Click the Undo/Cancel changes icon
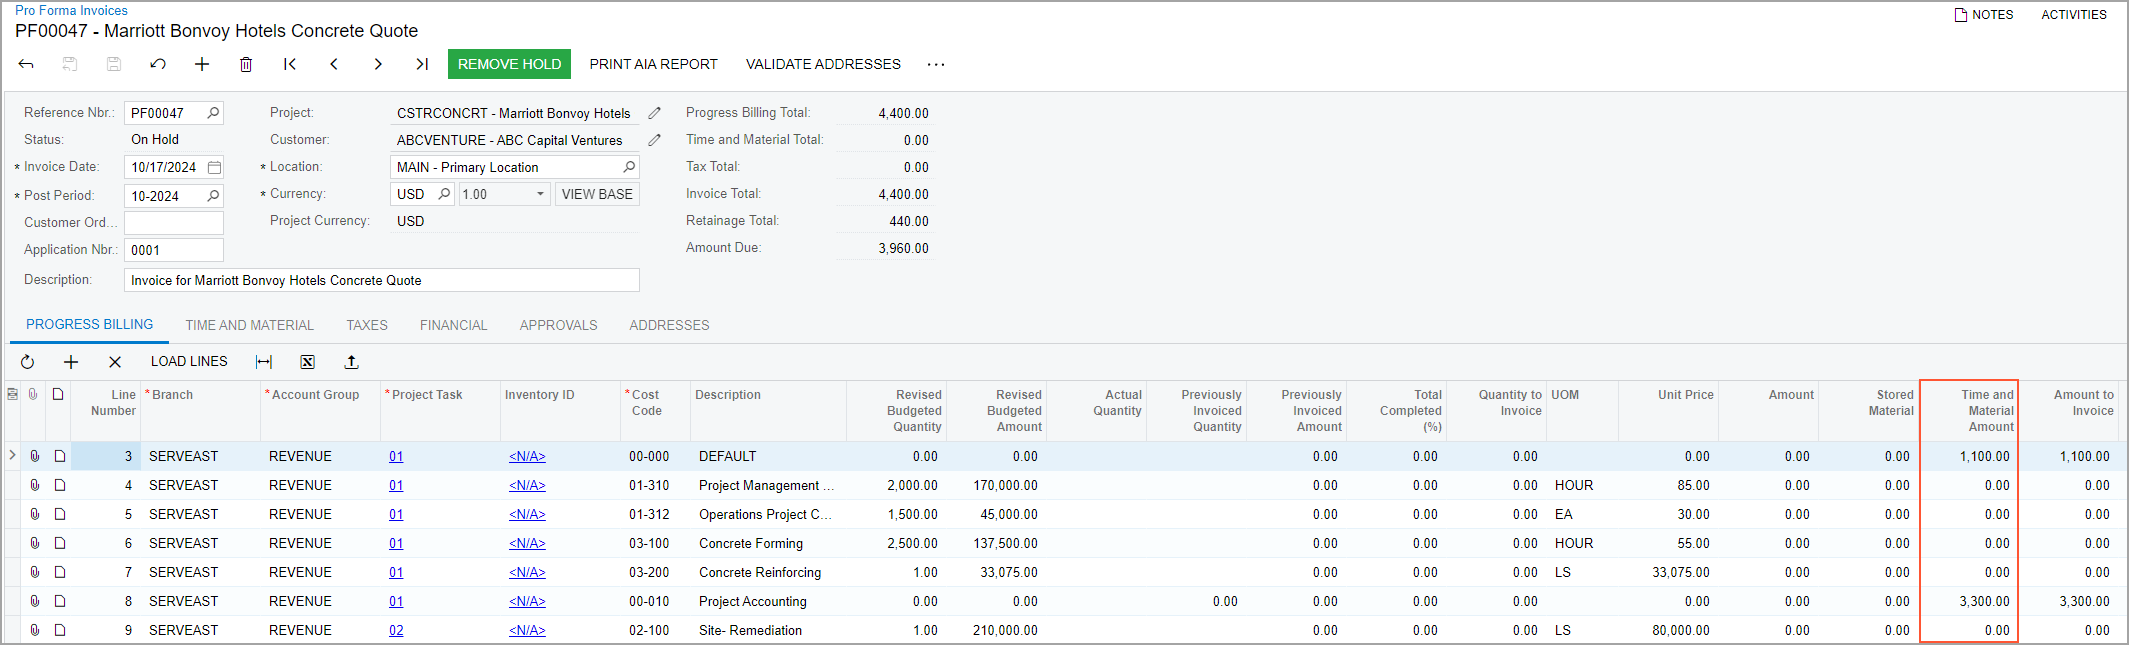 [158, 64]
